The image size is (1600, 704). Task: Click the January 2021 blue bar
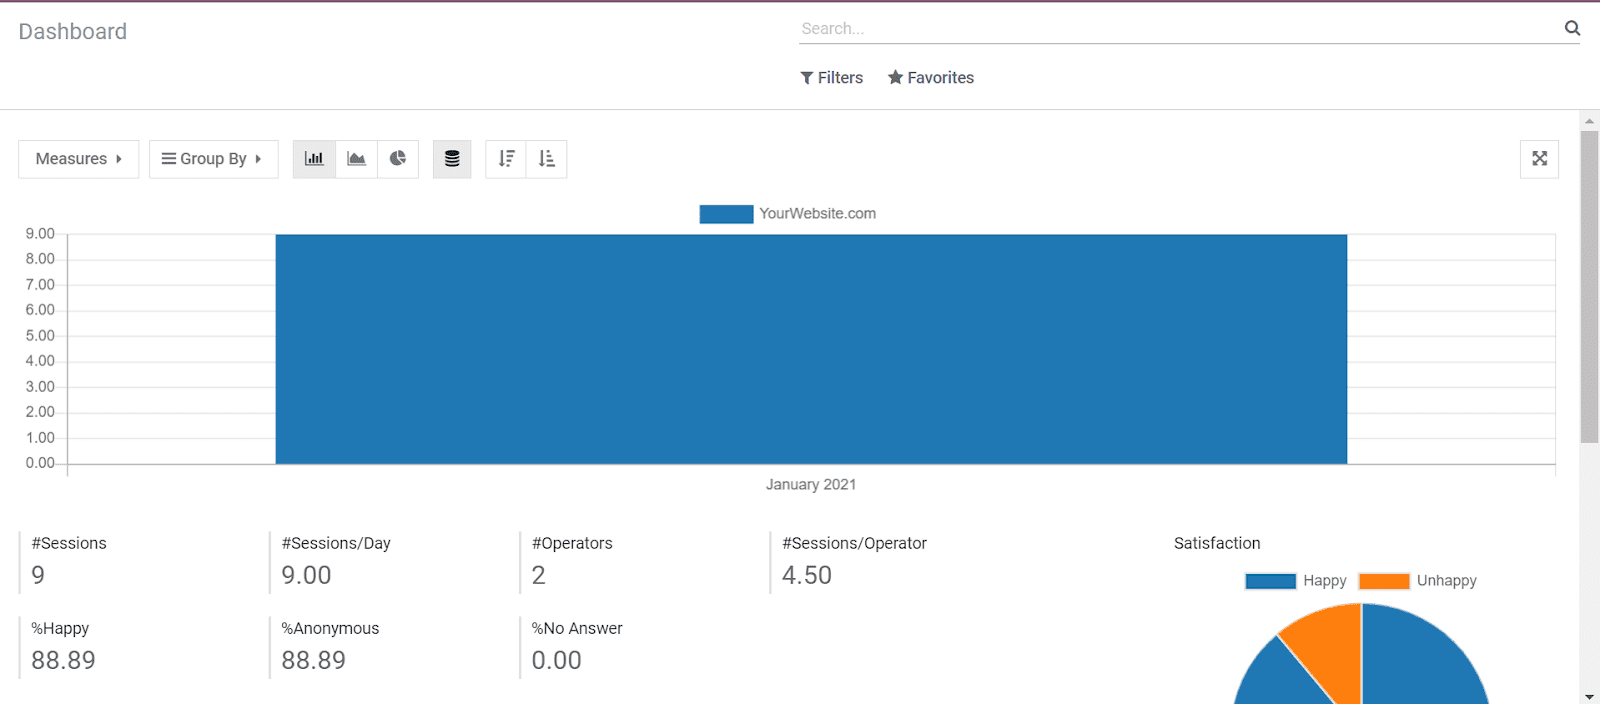pos(811,349)
